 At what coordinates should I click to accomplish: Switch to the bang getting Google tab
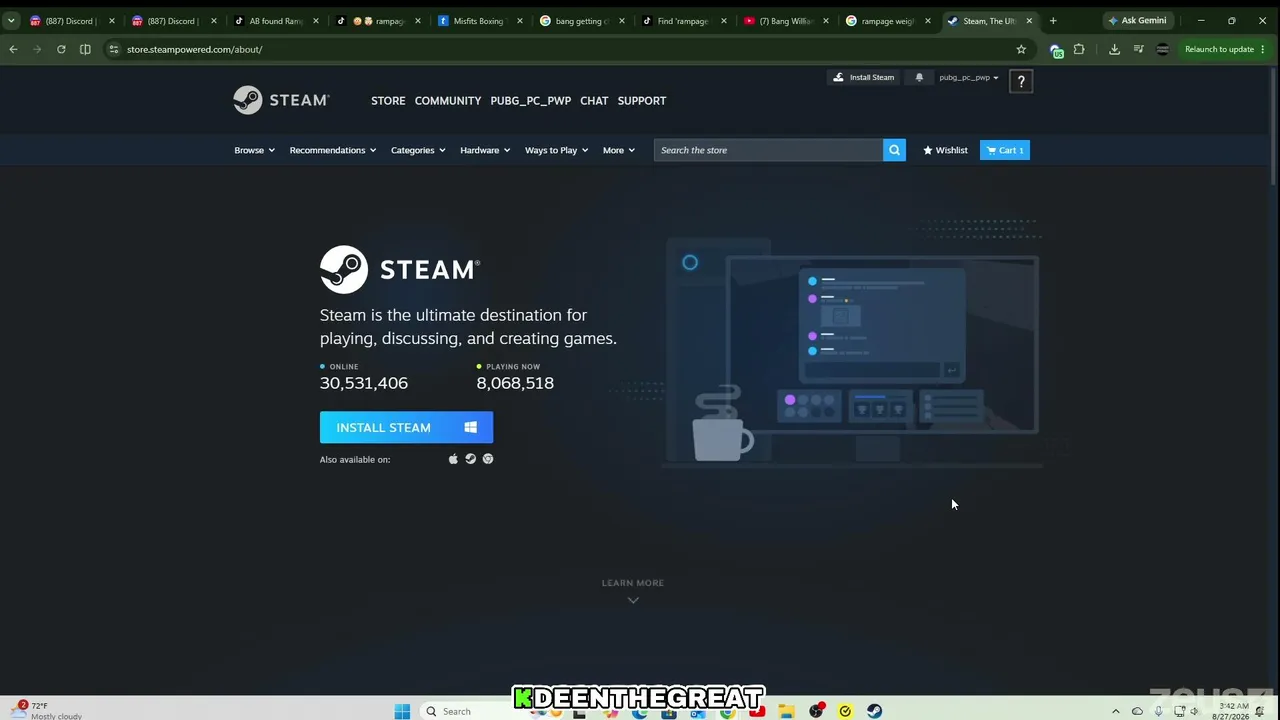(583, 21)
